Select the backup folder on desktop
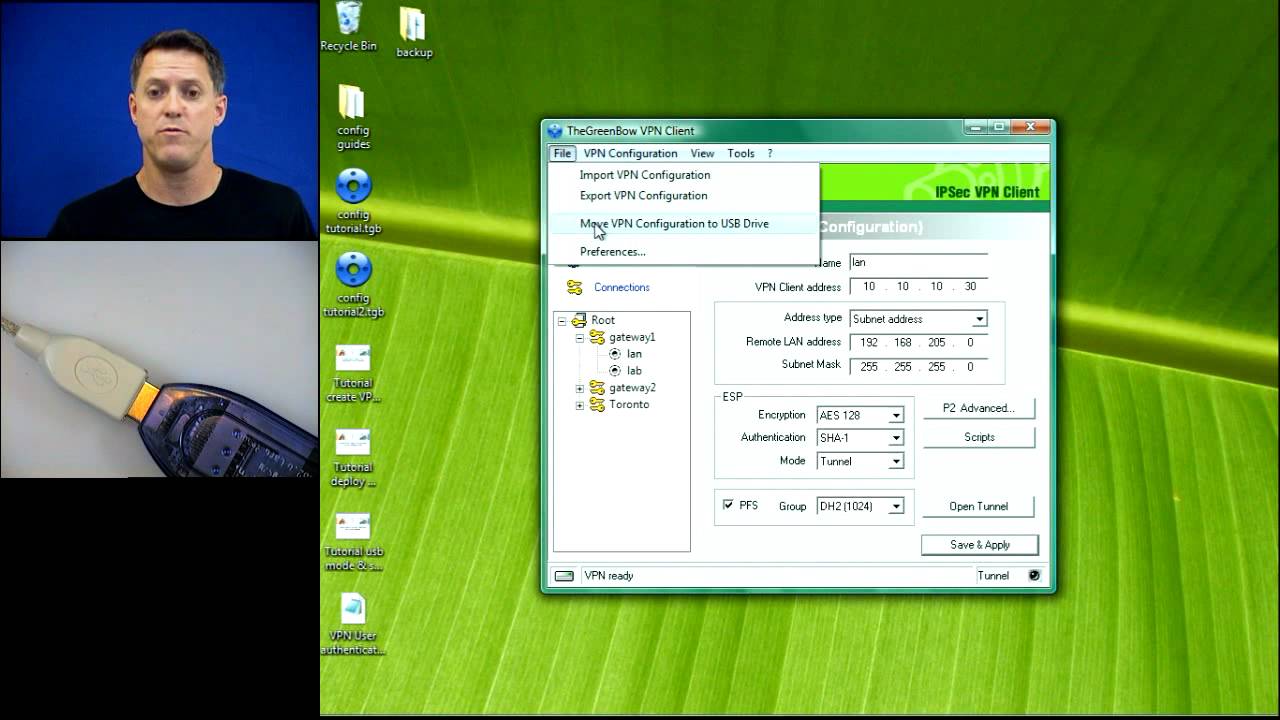The image size is (1280, 720). pos(413,33)
